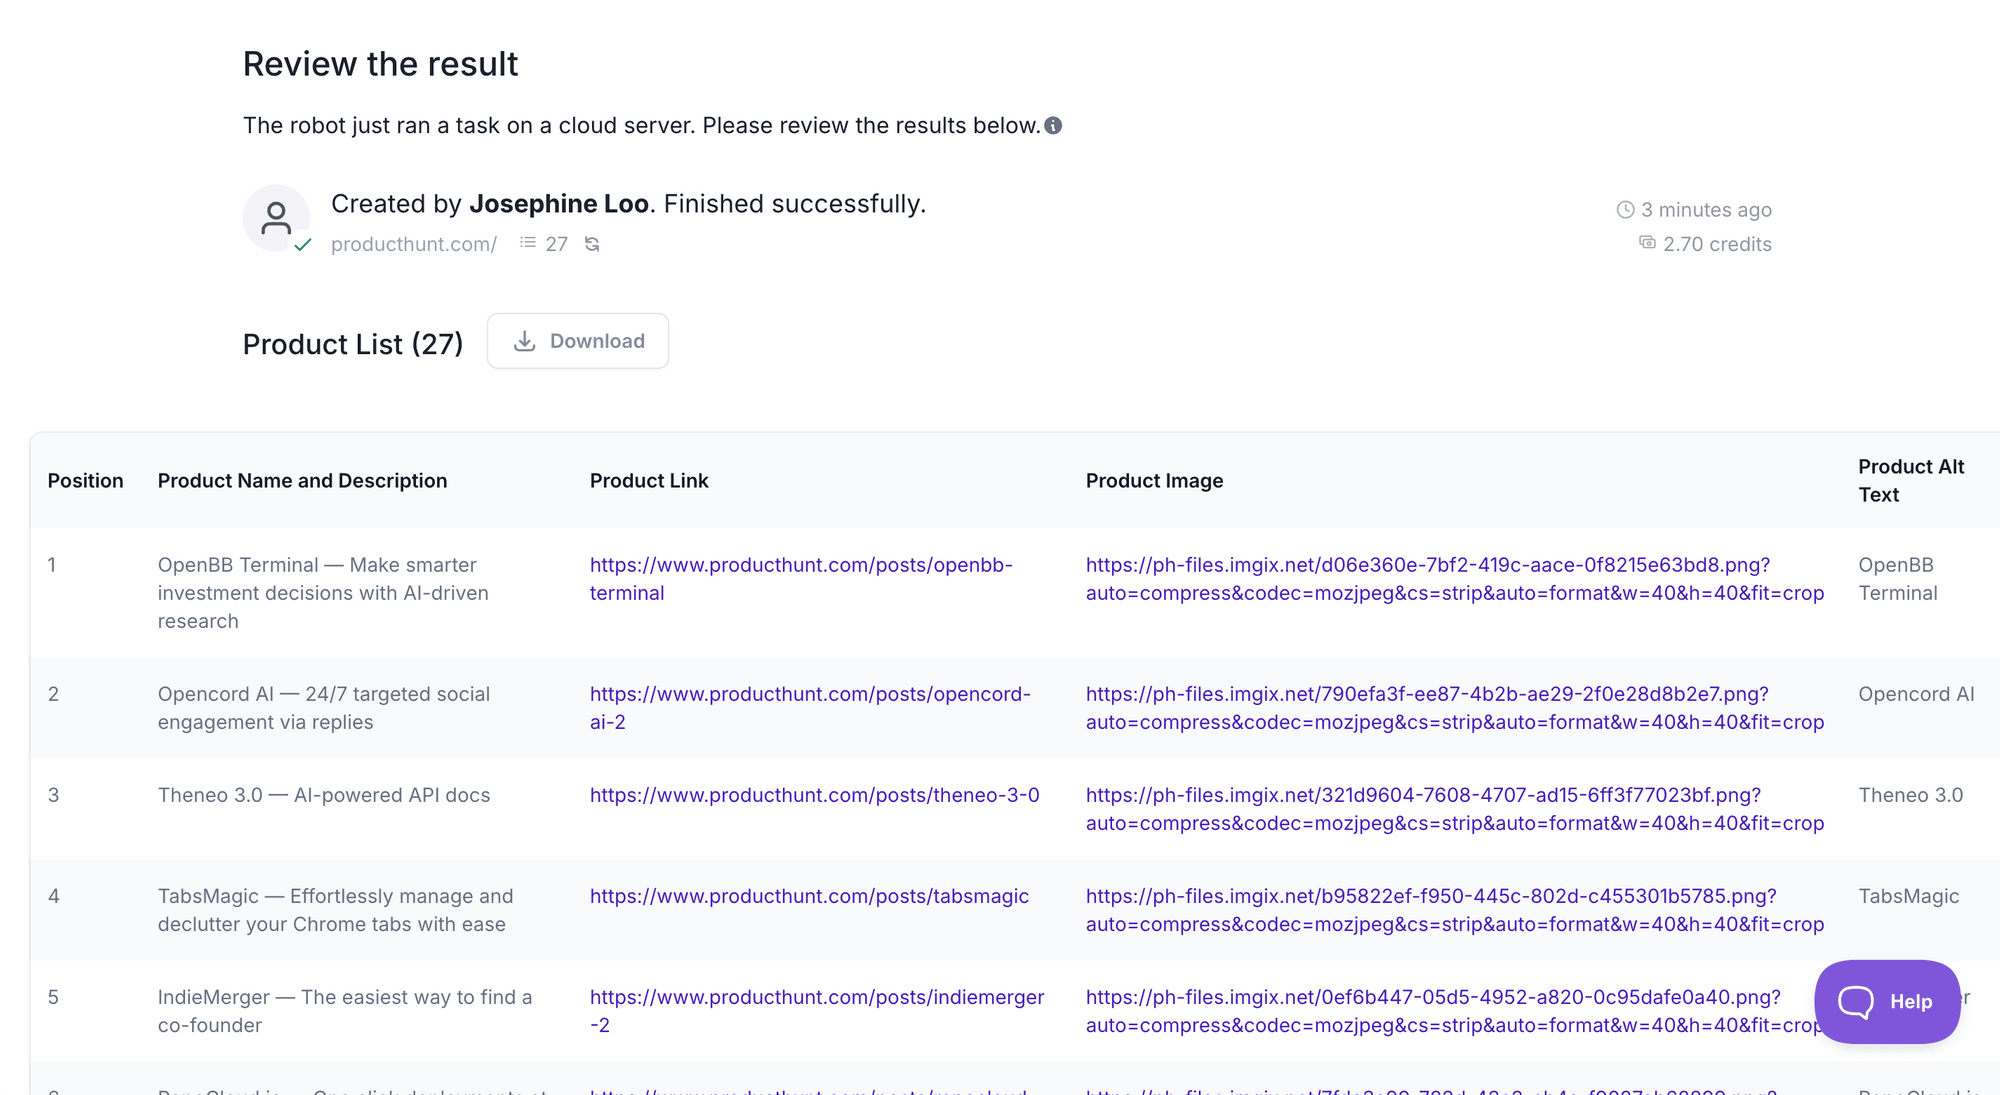Open the opencord-ai-2 product link
Viewport: 2000px width, 1095px height.
(810, 708)
